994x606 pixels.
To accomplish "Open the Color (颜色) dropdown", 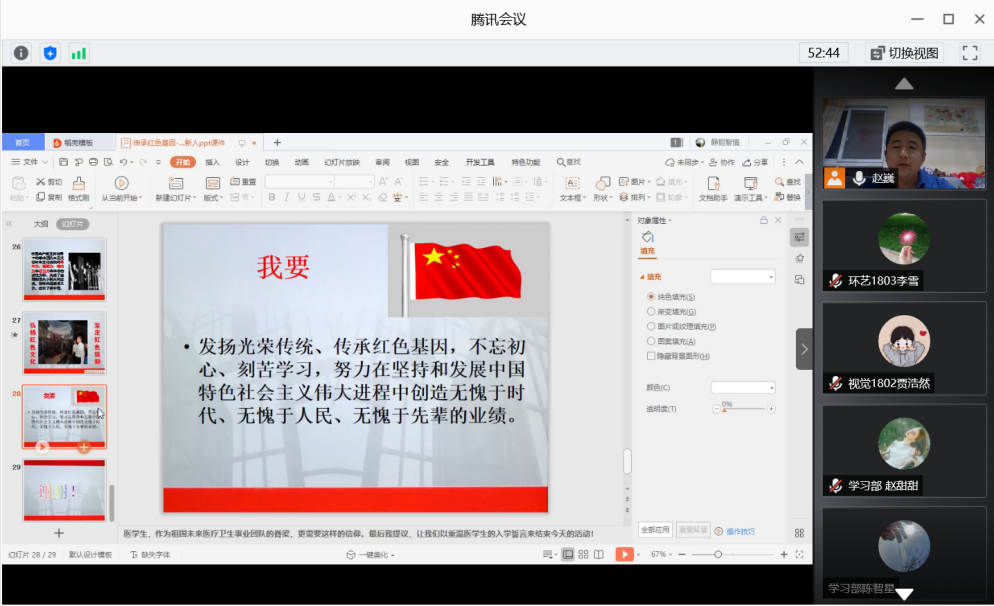I will click(743, 387).
